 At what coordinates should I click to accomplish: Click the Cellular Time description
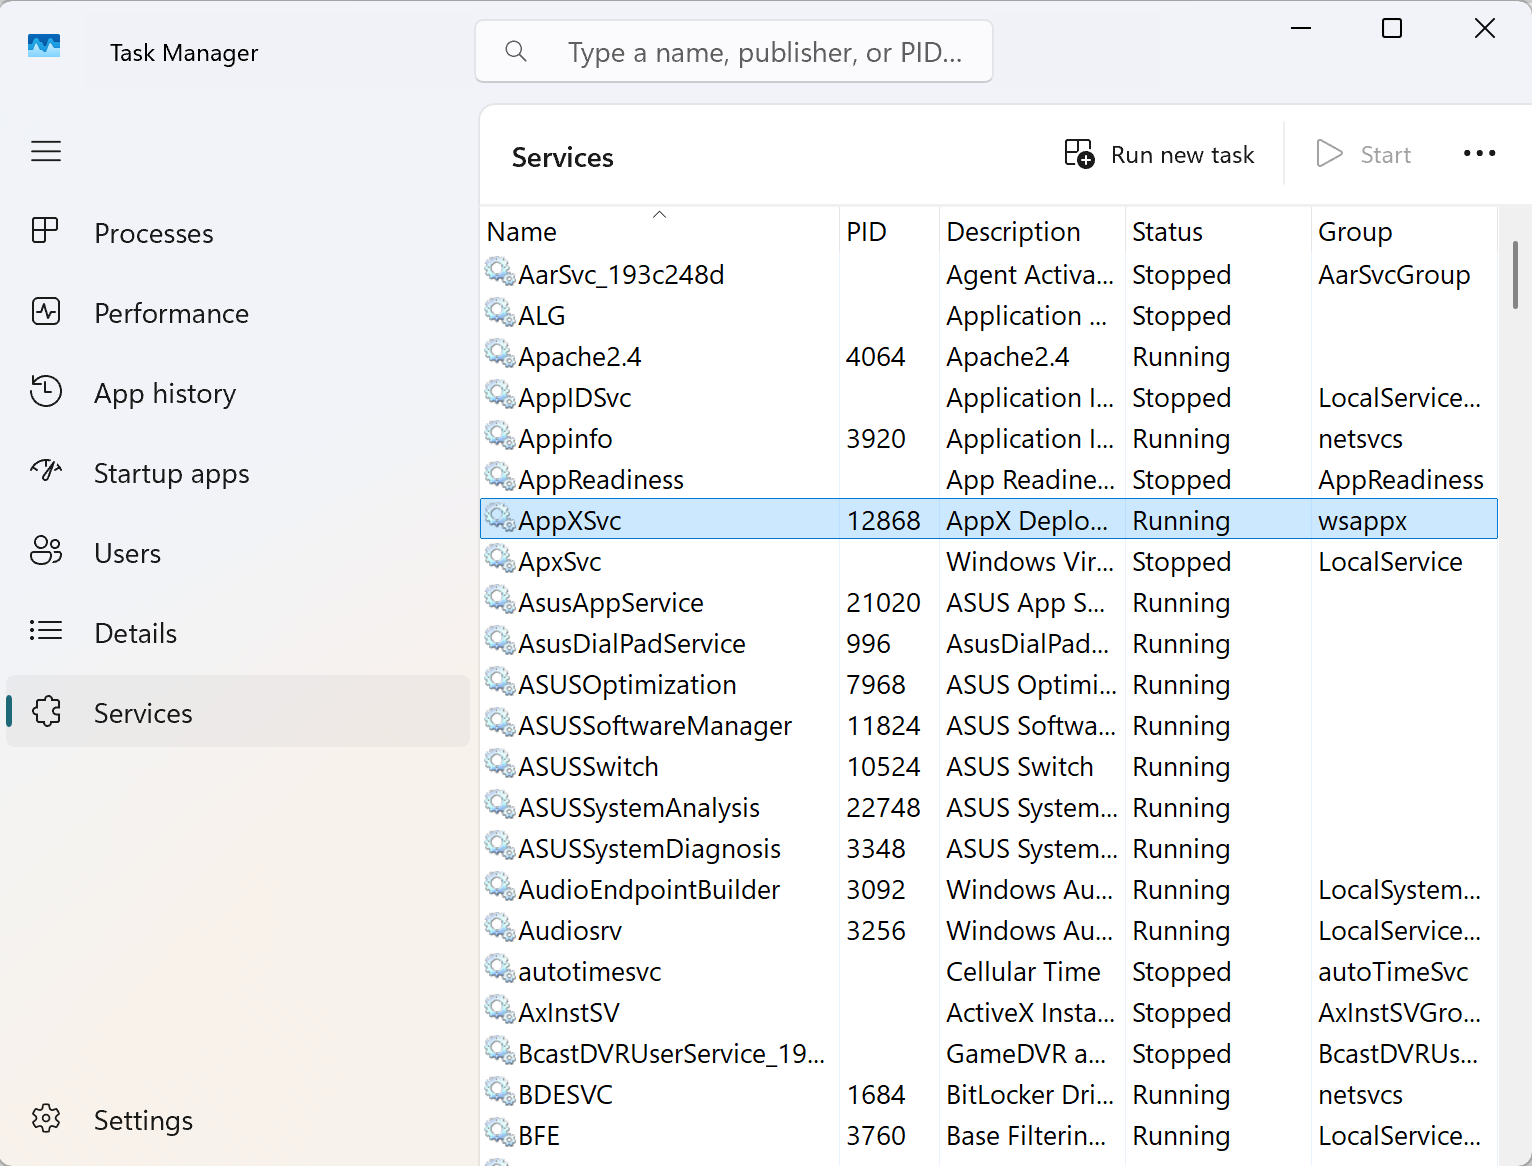click(1023, 971)
